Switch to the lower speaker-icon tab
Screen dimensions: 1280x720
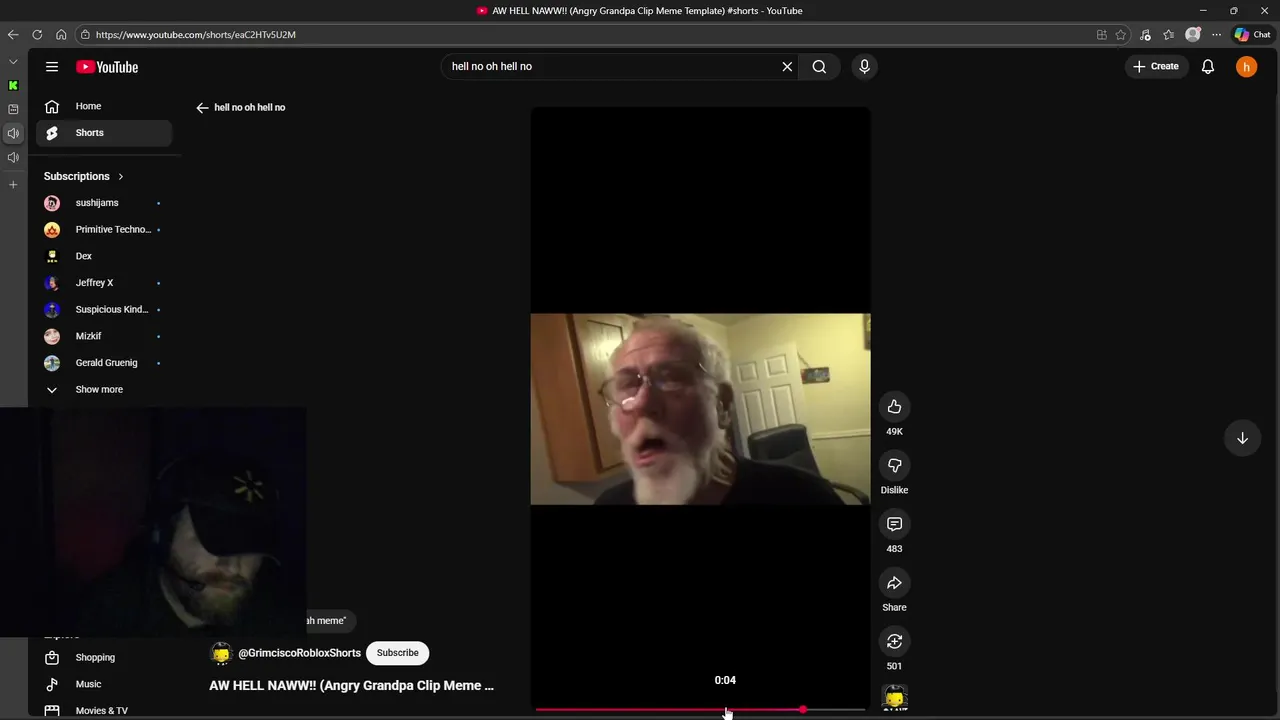[x=13, y=158]
